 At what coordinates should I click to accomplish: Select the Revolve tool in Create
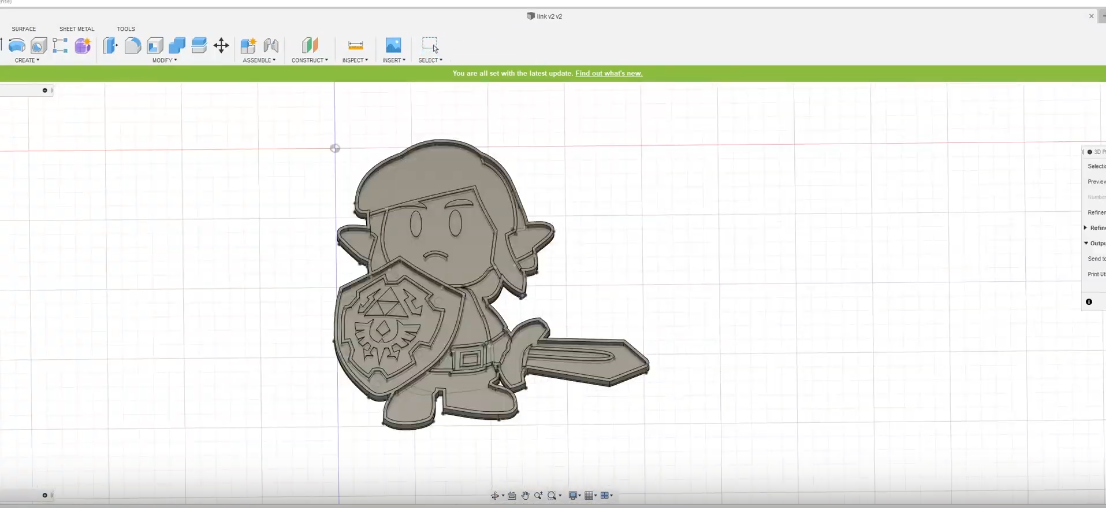pos(17,46)
